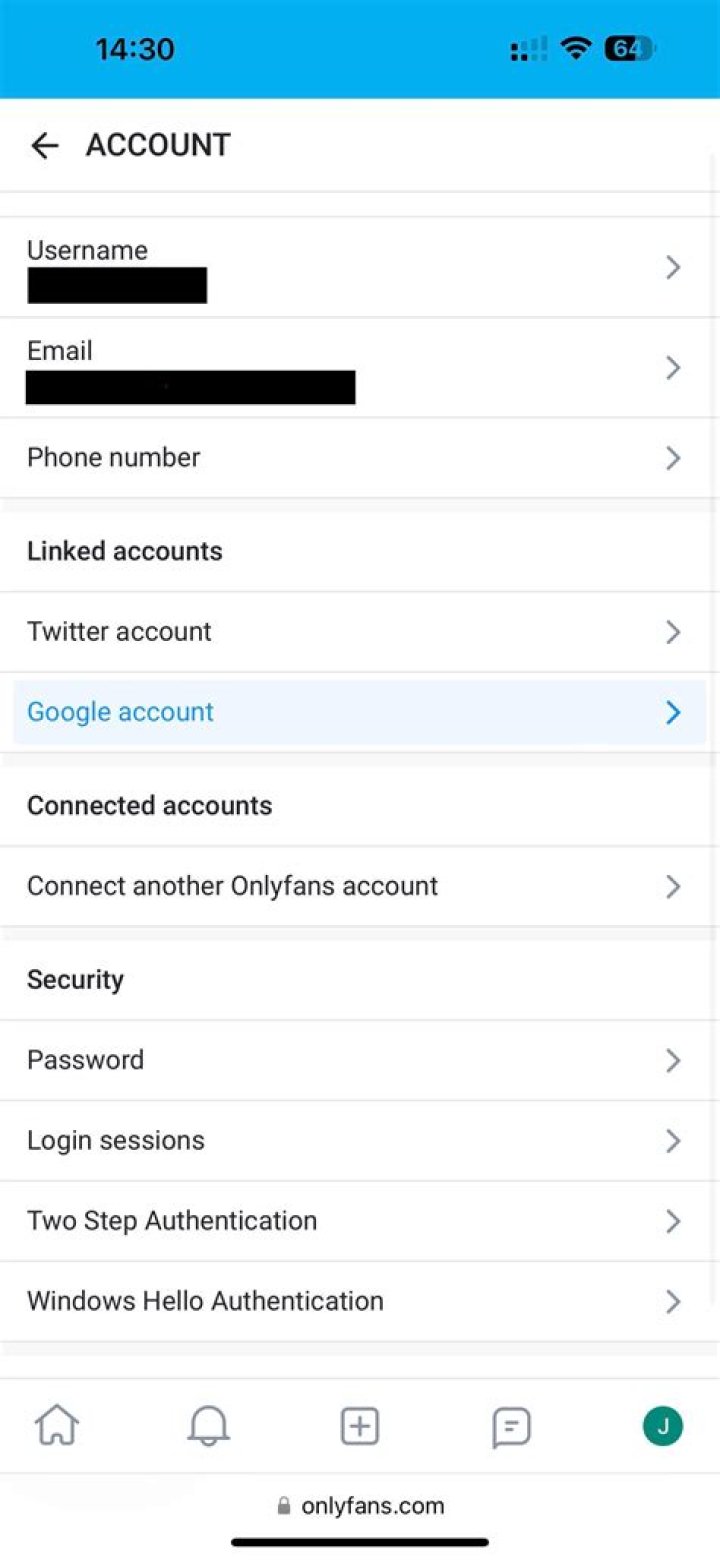Tap the profile avatar with letter J
This screenshot has height=1560, width=720.
(x=663, y=1426)
